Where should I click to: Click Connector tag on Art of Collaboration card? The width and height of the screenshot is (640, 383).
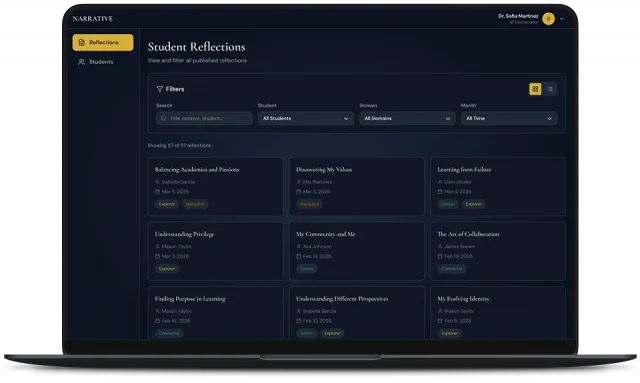pyautogui.click(x=452, y=269)
